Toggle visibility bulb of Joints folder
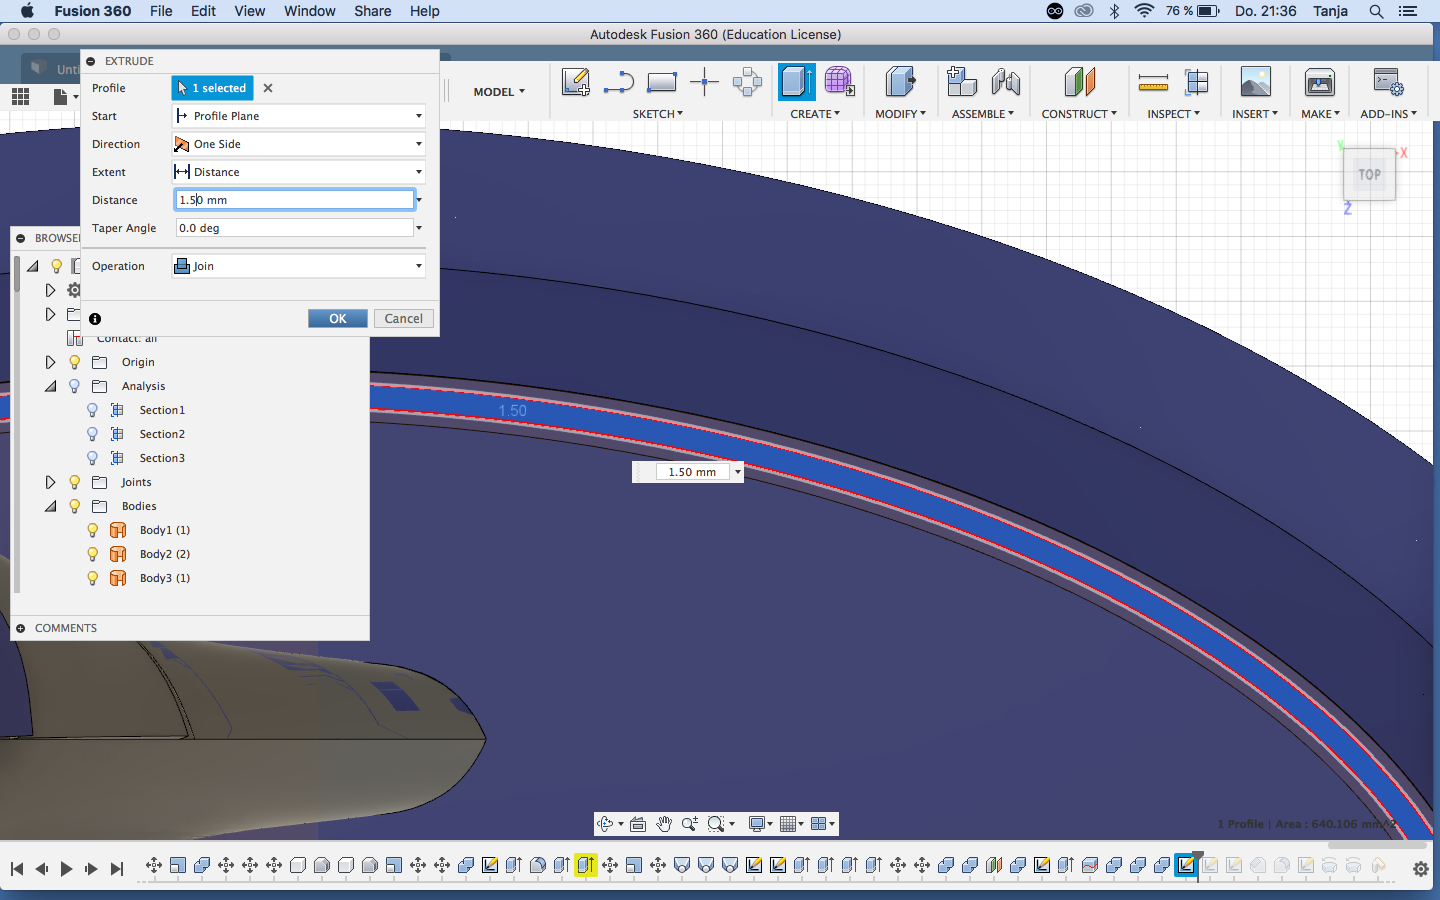Image resolution: width=1440 pixels, height=900 pixels. (74, 482)
